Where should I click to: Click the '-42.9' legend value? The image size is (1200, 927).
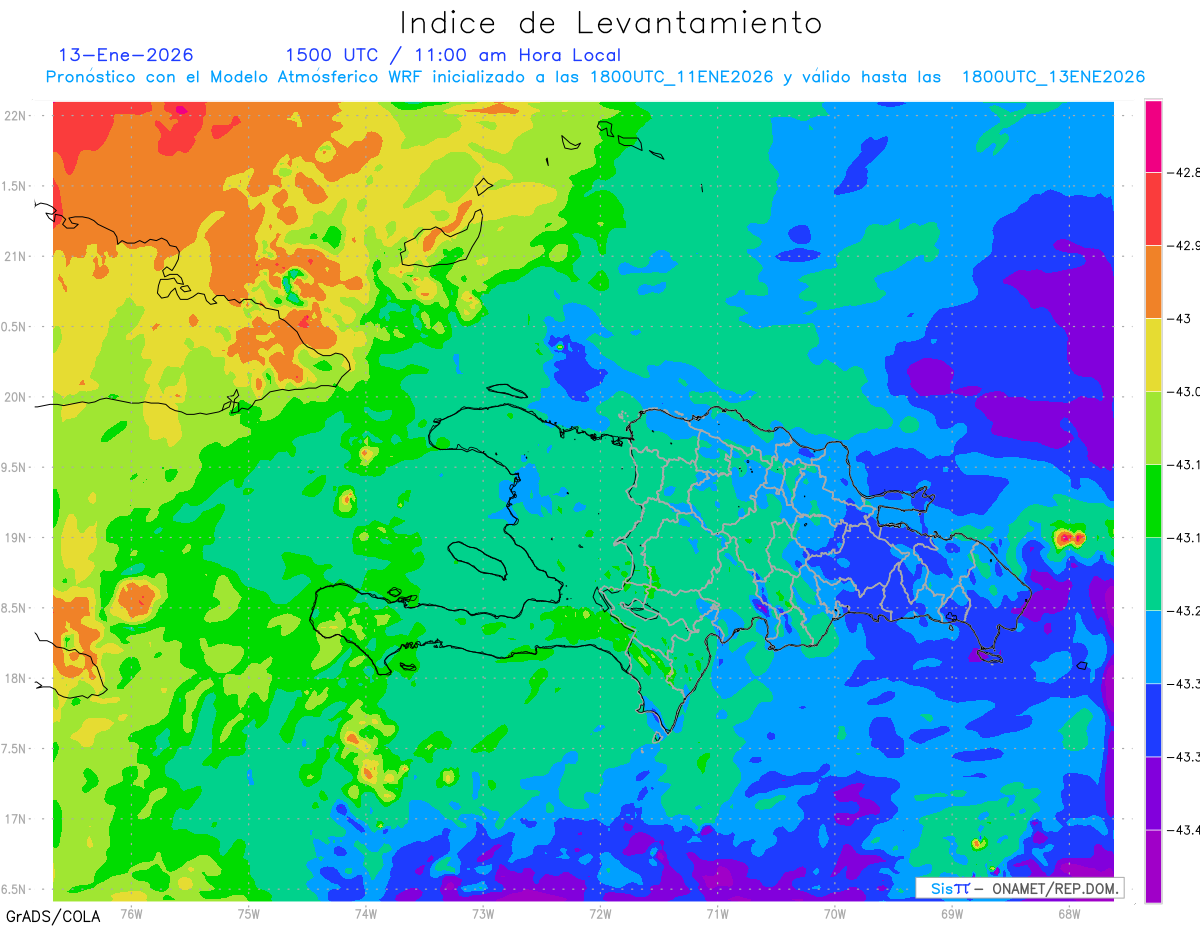tap(1185, 246)
